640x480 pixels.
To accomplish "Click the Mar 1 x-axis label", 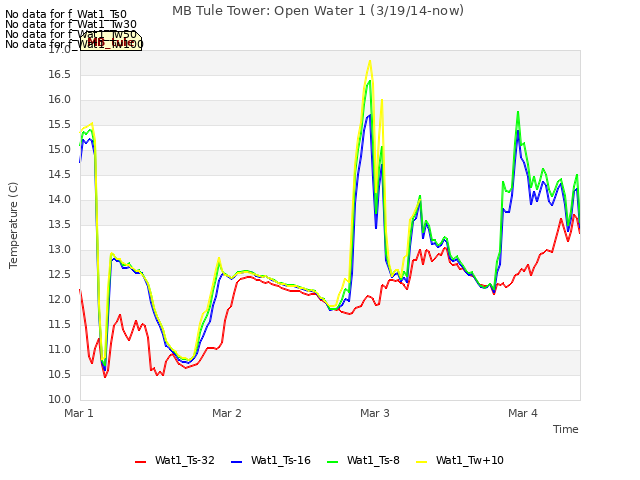I will [79, 413].
